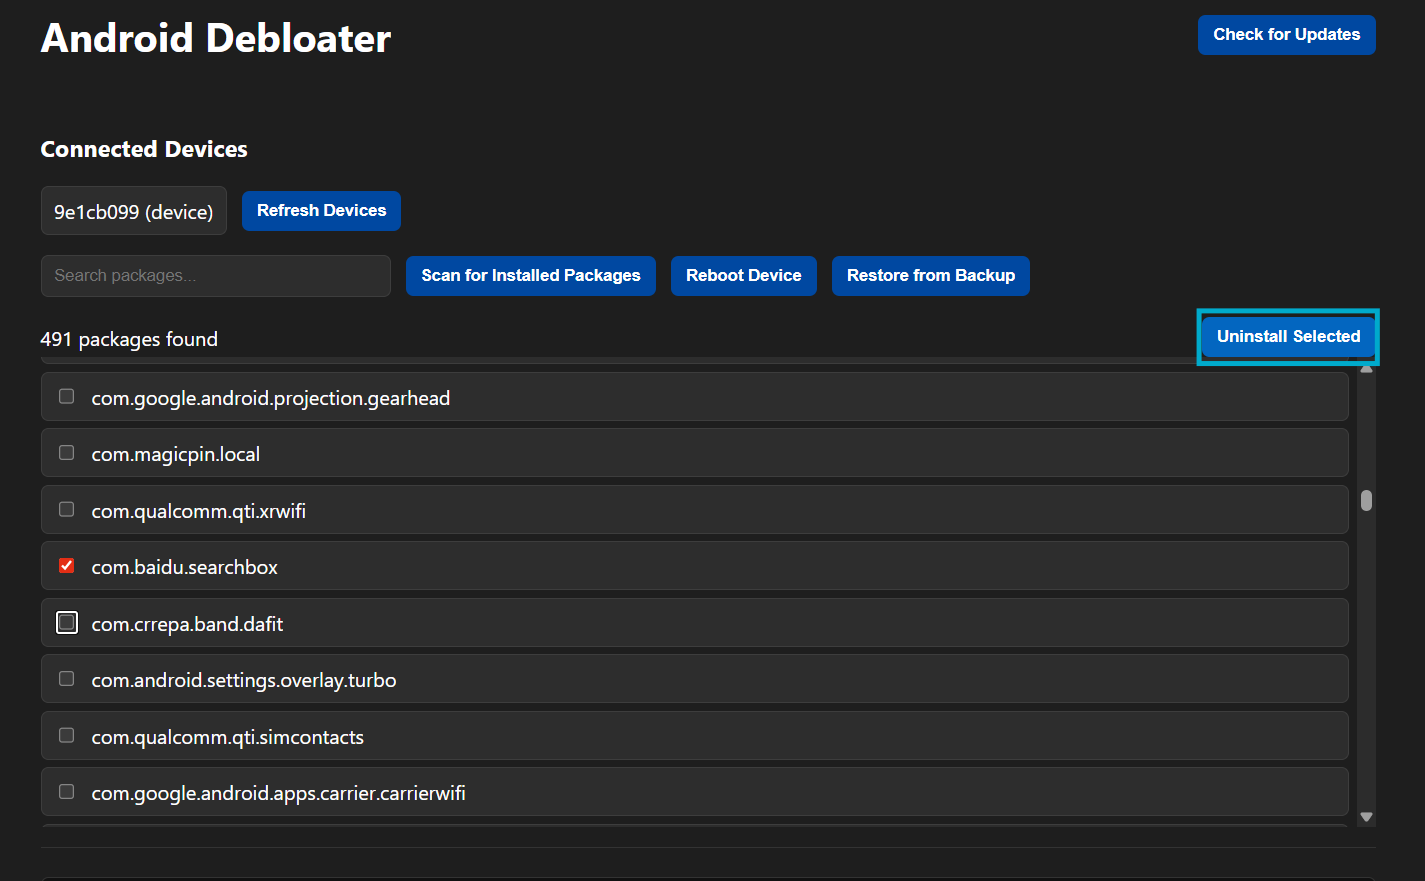Start Scan for Installed Packages
This screenshot has height=881, width=1425.
coord(531,276)
